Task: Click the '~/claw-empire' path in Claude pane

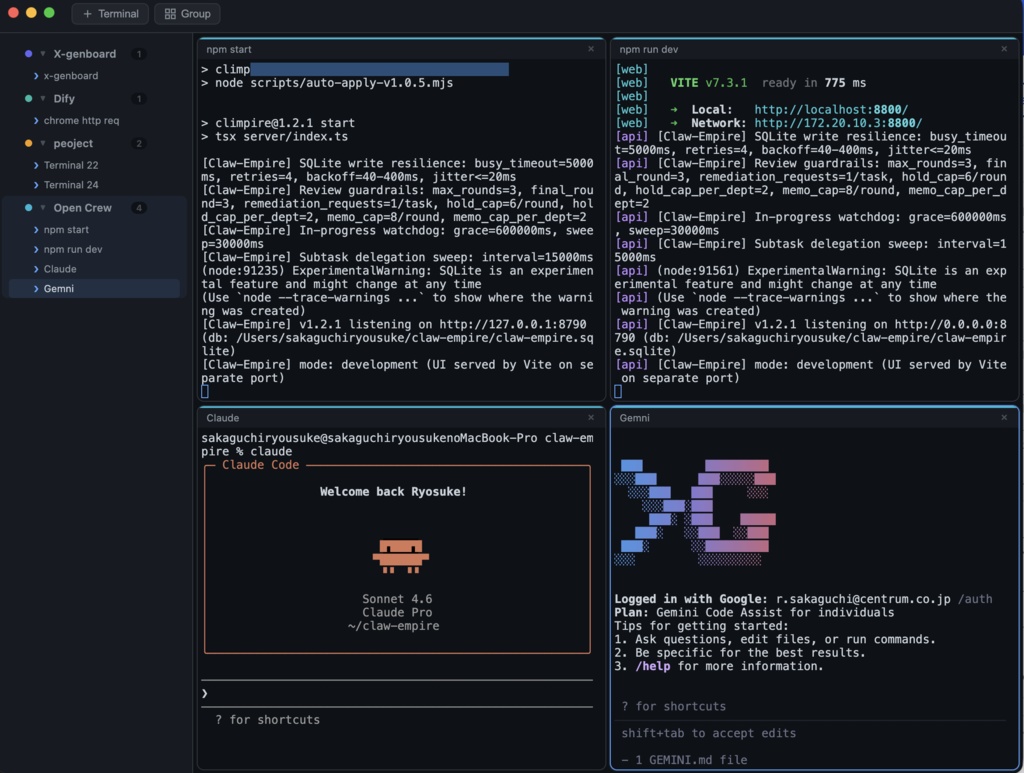Action: (393, 626)
